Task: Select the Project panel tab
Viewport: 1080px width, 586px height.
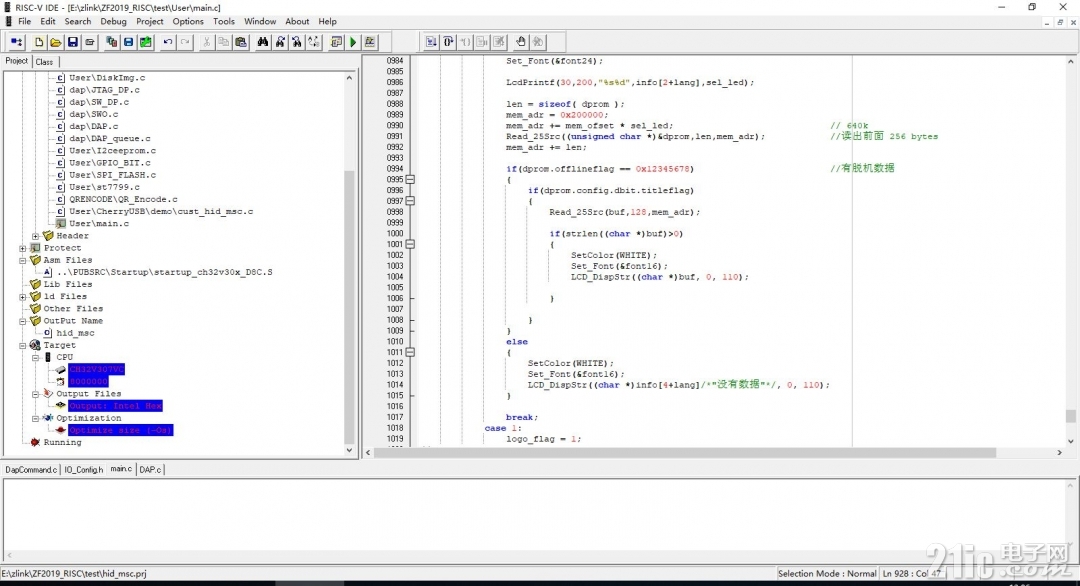Action: coord(17,61)
